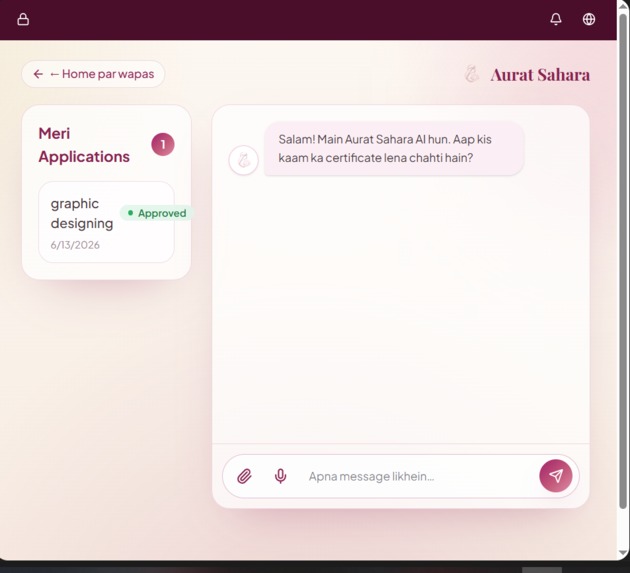Click the Aurat Sahara logo icon

coord(472,74)
